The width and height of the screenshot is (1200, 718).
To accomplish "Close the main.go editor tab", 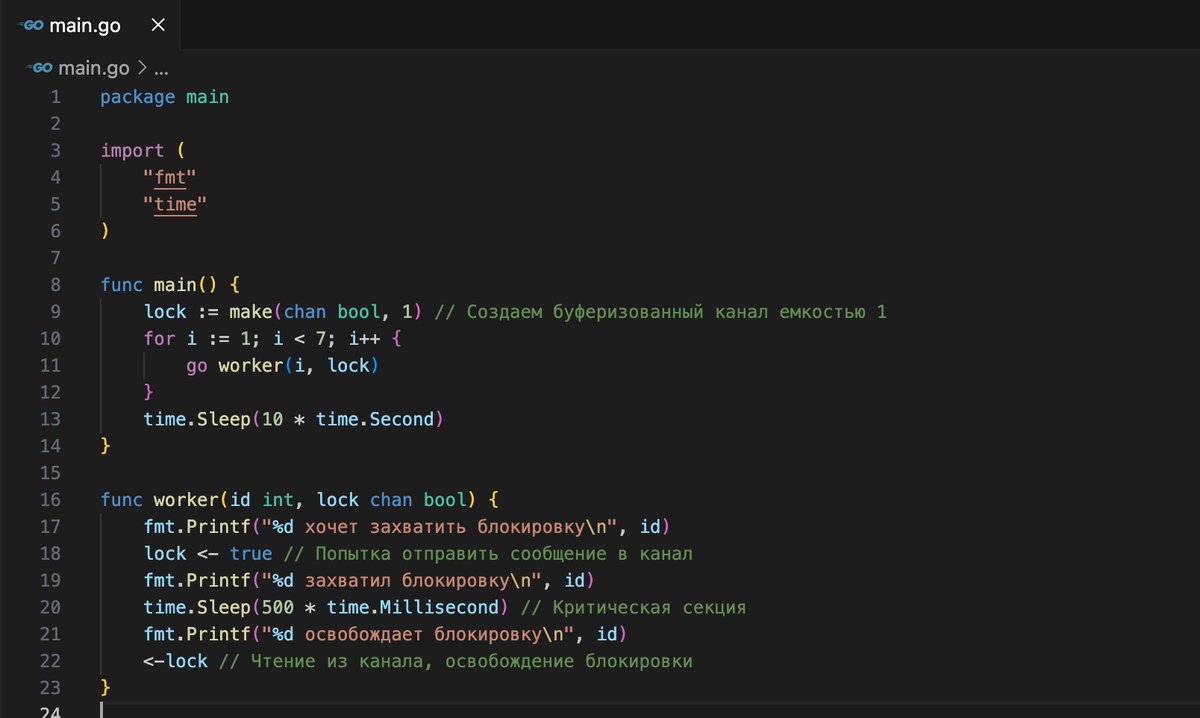I will pyautogui.click(x=158, y=25).
